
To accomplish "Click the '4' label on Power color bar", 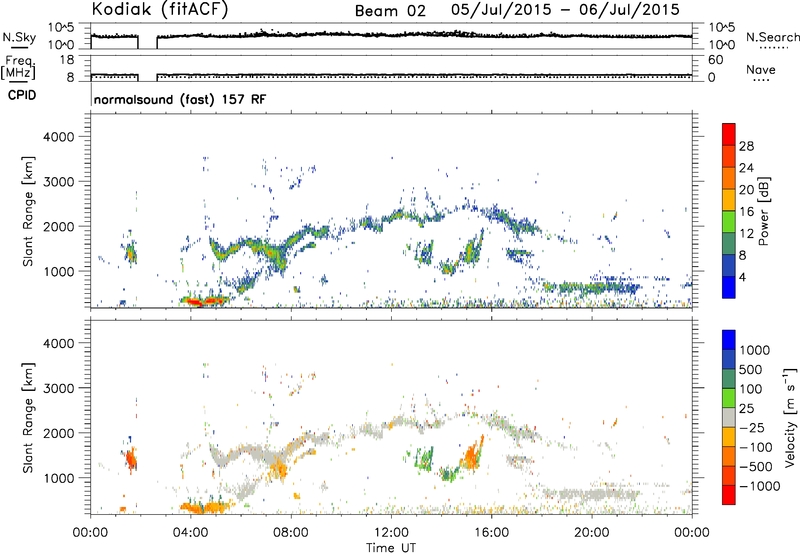I will [x=743, y=277].
